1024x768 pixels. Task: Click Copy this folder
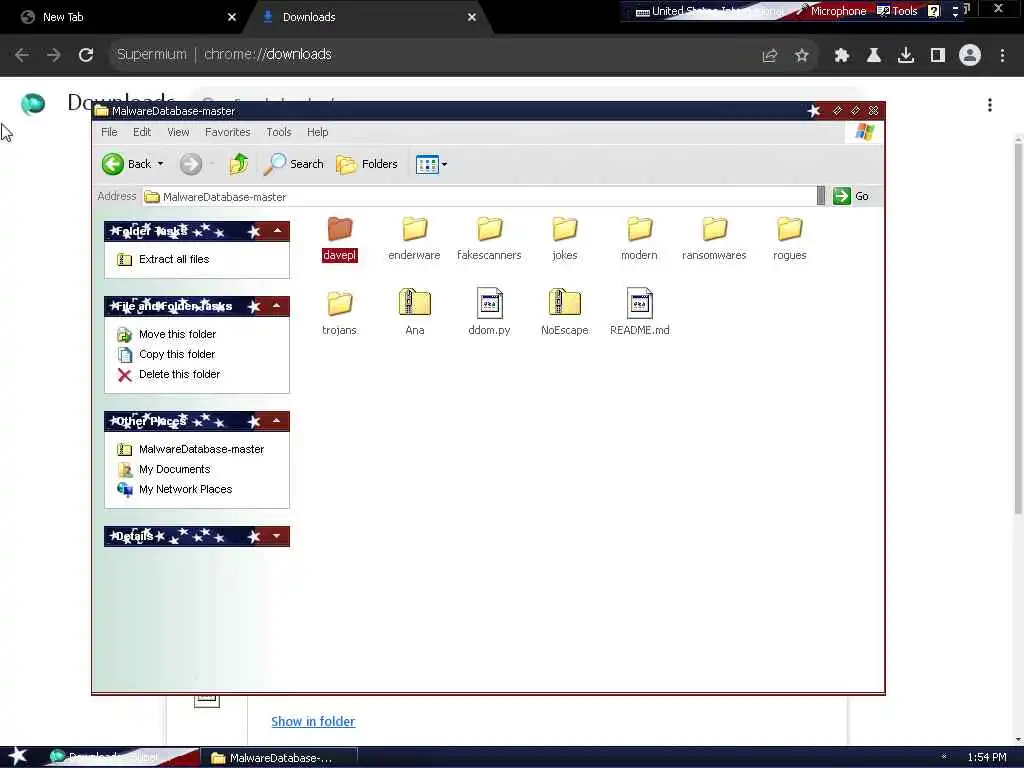pyautogui.click(x=166, y=355)
